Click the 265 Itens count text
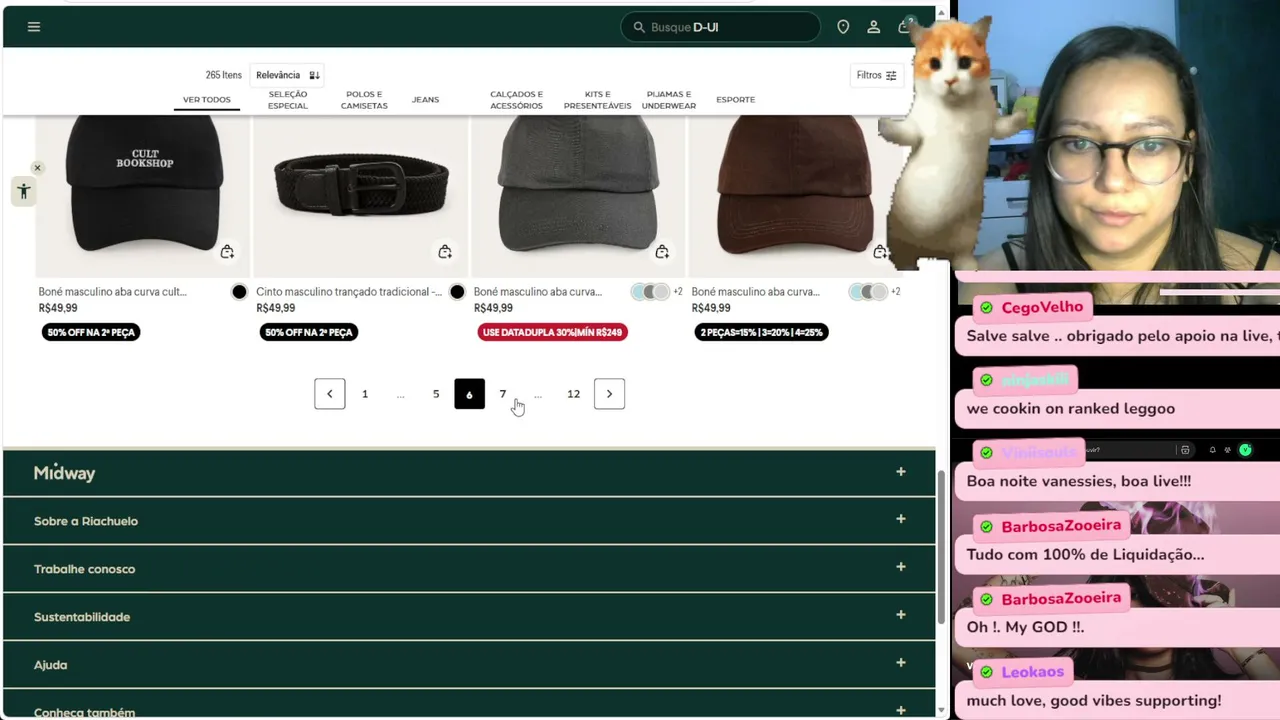 point(224,75)
